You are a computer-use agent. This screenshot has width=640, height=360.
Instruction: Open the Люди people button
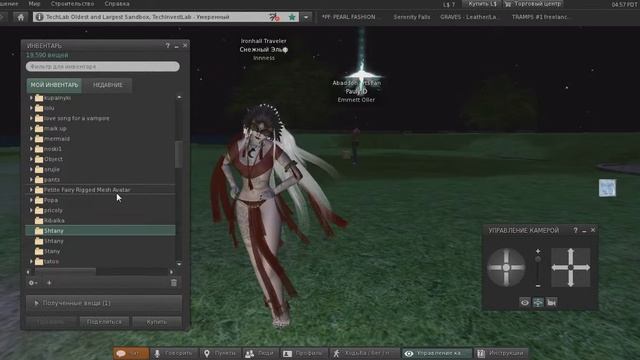point(260,353)
